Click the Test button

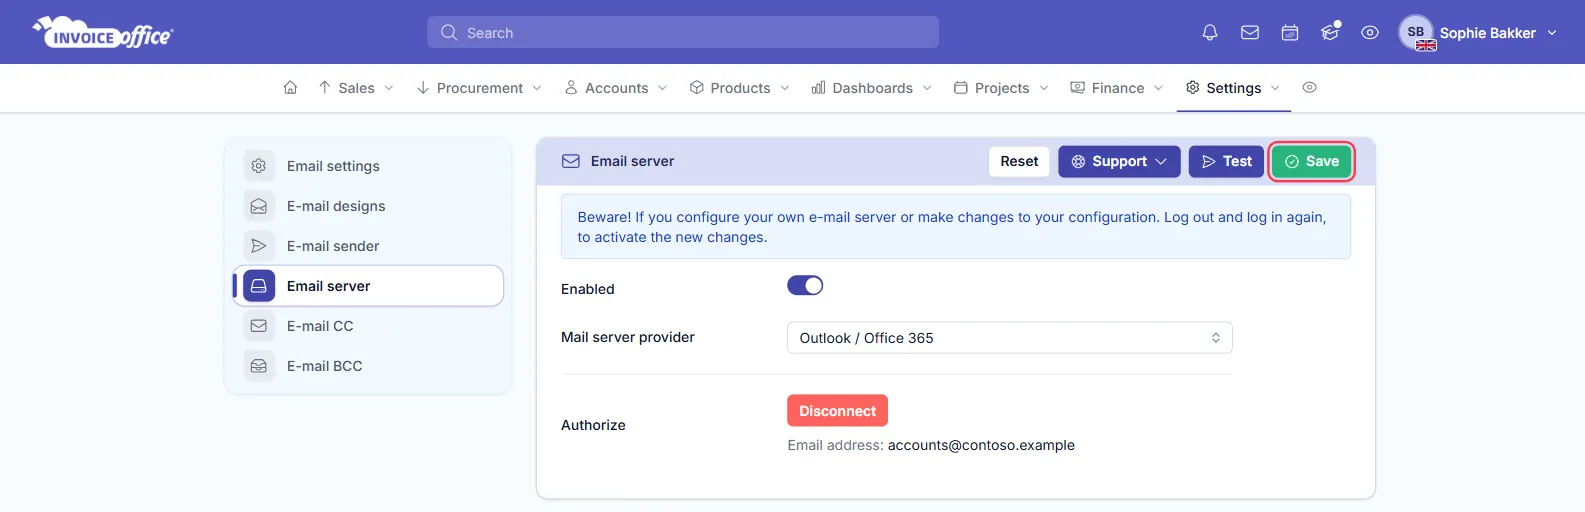point(1226,161)
